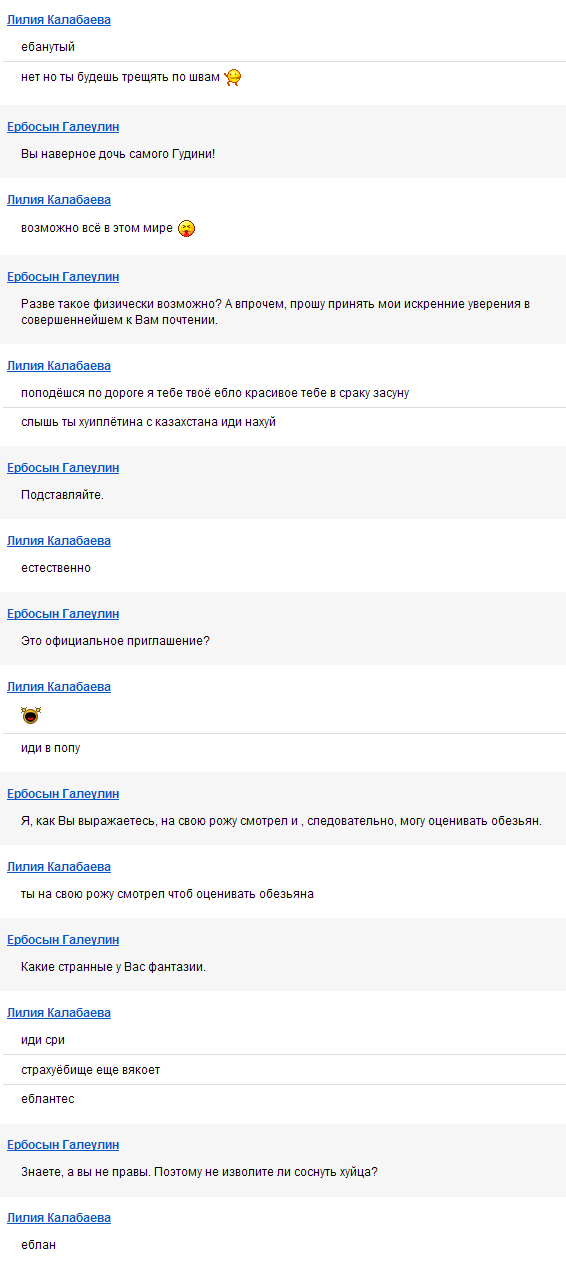Open Ербосын Галеулин link above "Знаете, а вы не правы"

pos(63,1145)
